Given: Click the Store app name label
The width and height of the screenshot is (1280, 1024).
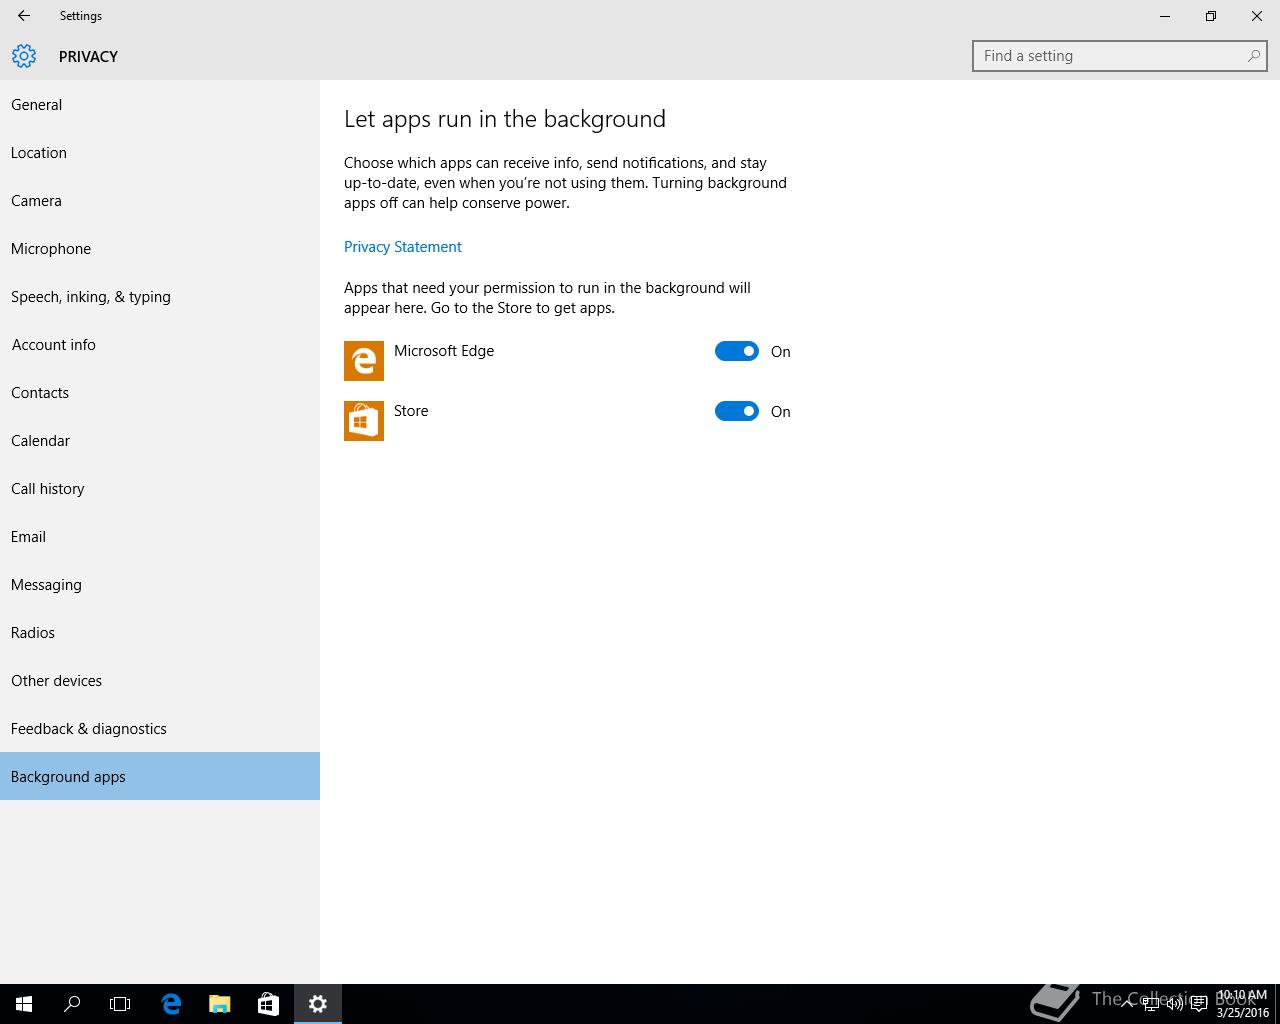Looking at the screenshot, I should [411, 411].
